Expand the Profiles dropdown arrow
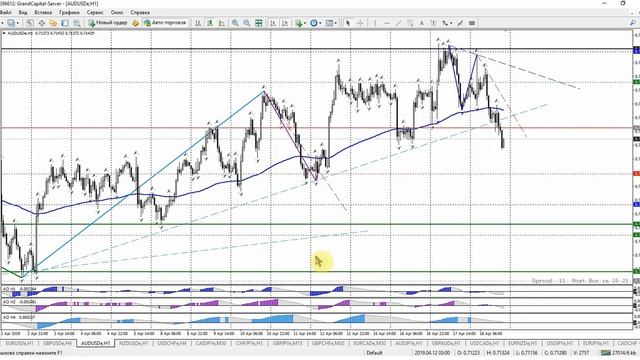640x360 pixels. pyautogui.click(x=18, y=23)
